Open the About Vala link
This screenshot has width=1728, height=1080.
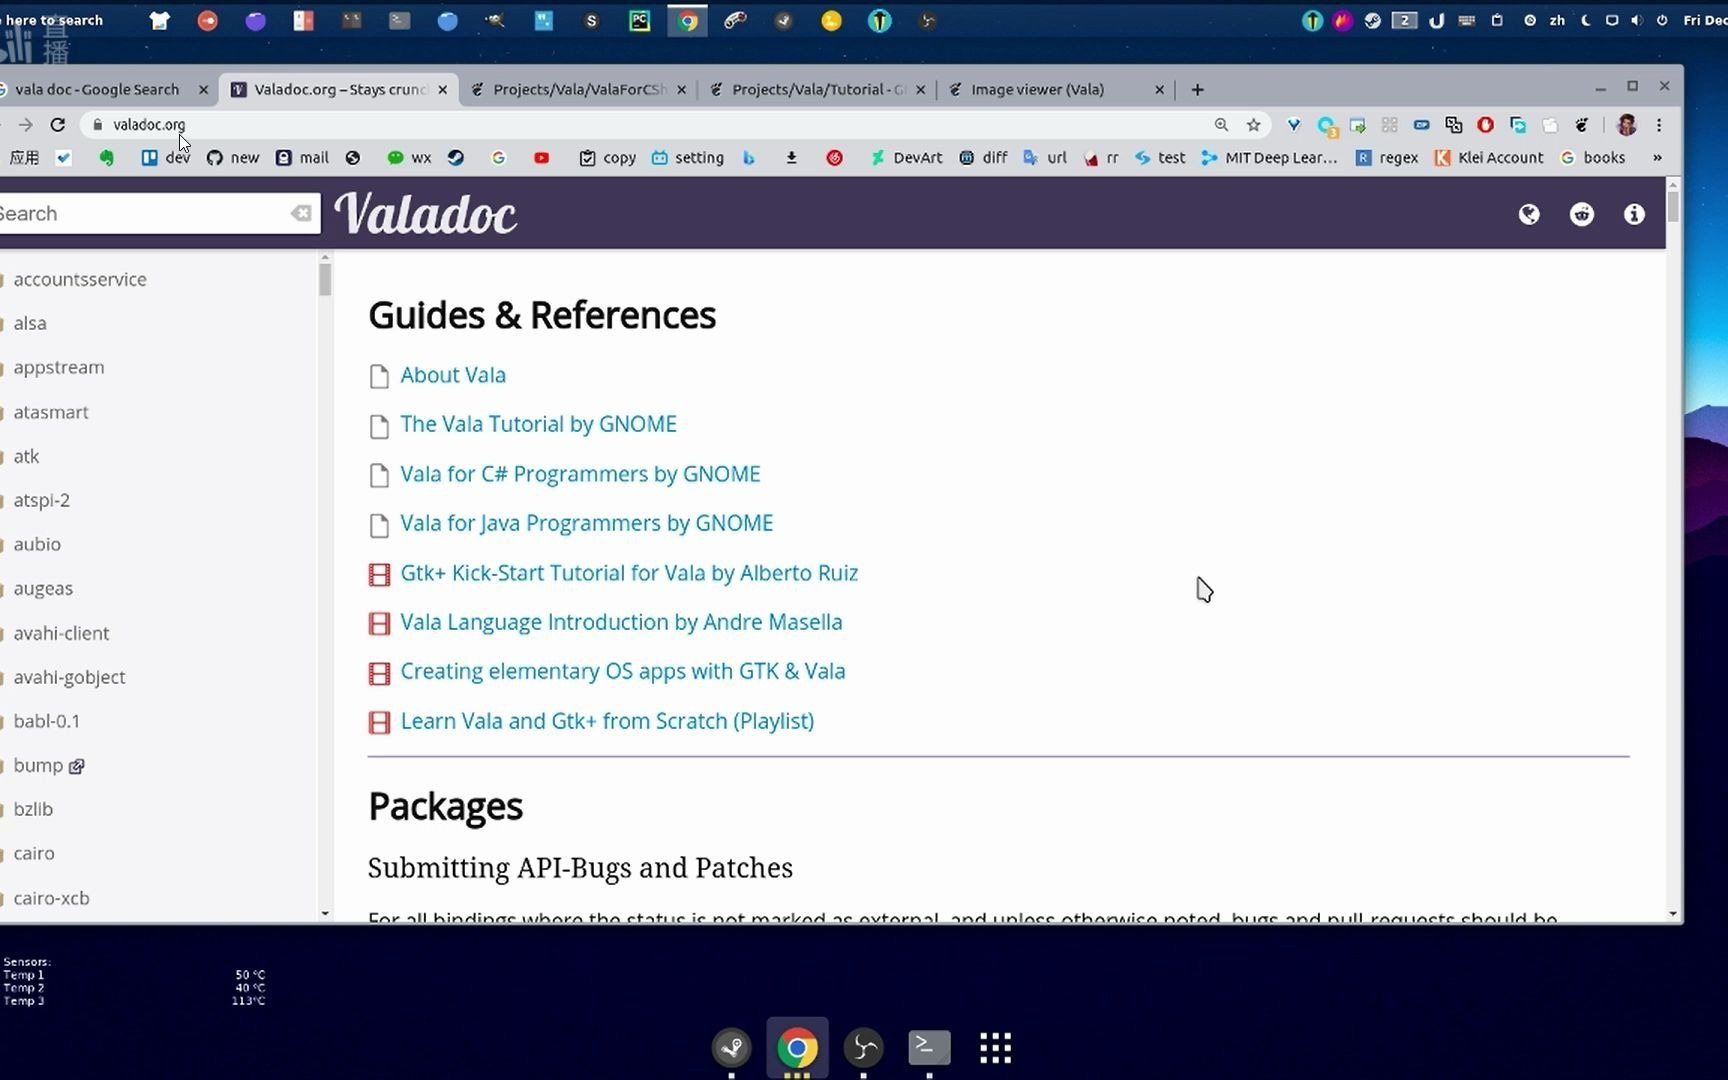(453, 375)
